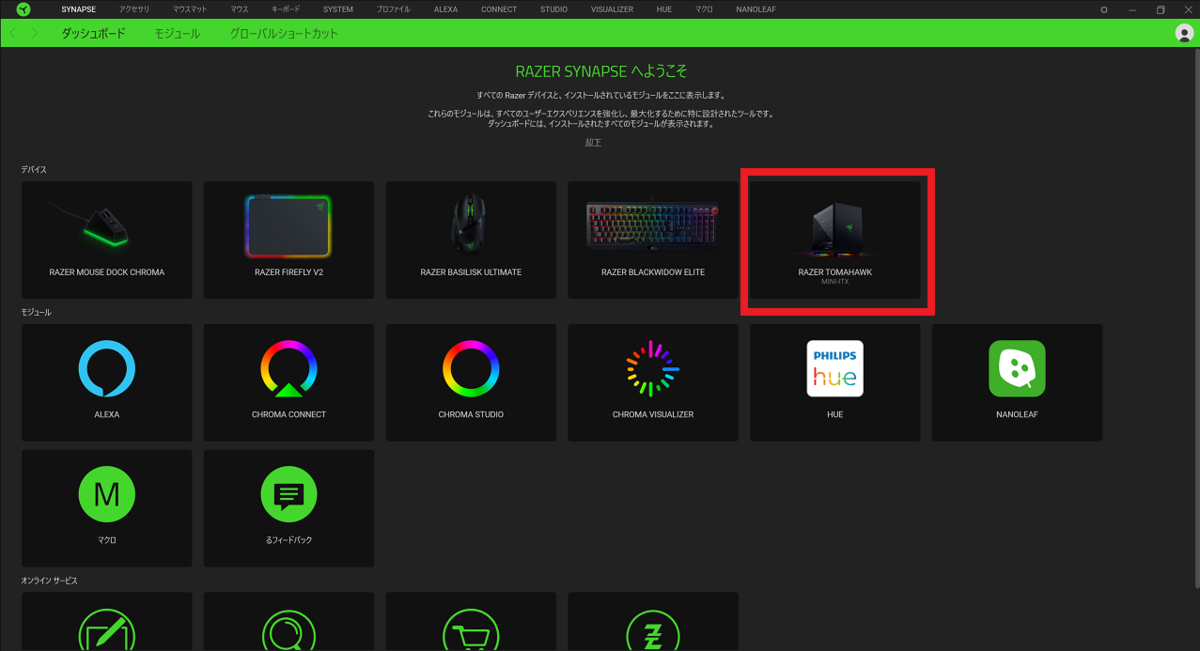Screen dimensions: 1200x651
Task: Click the magnifier online service tile
Action: tap(289, 621)
